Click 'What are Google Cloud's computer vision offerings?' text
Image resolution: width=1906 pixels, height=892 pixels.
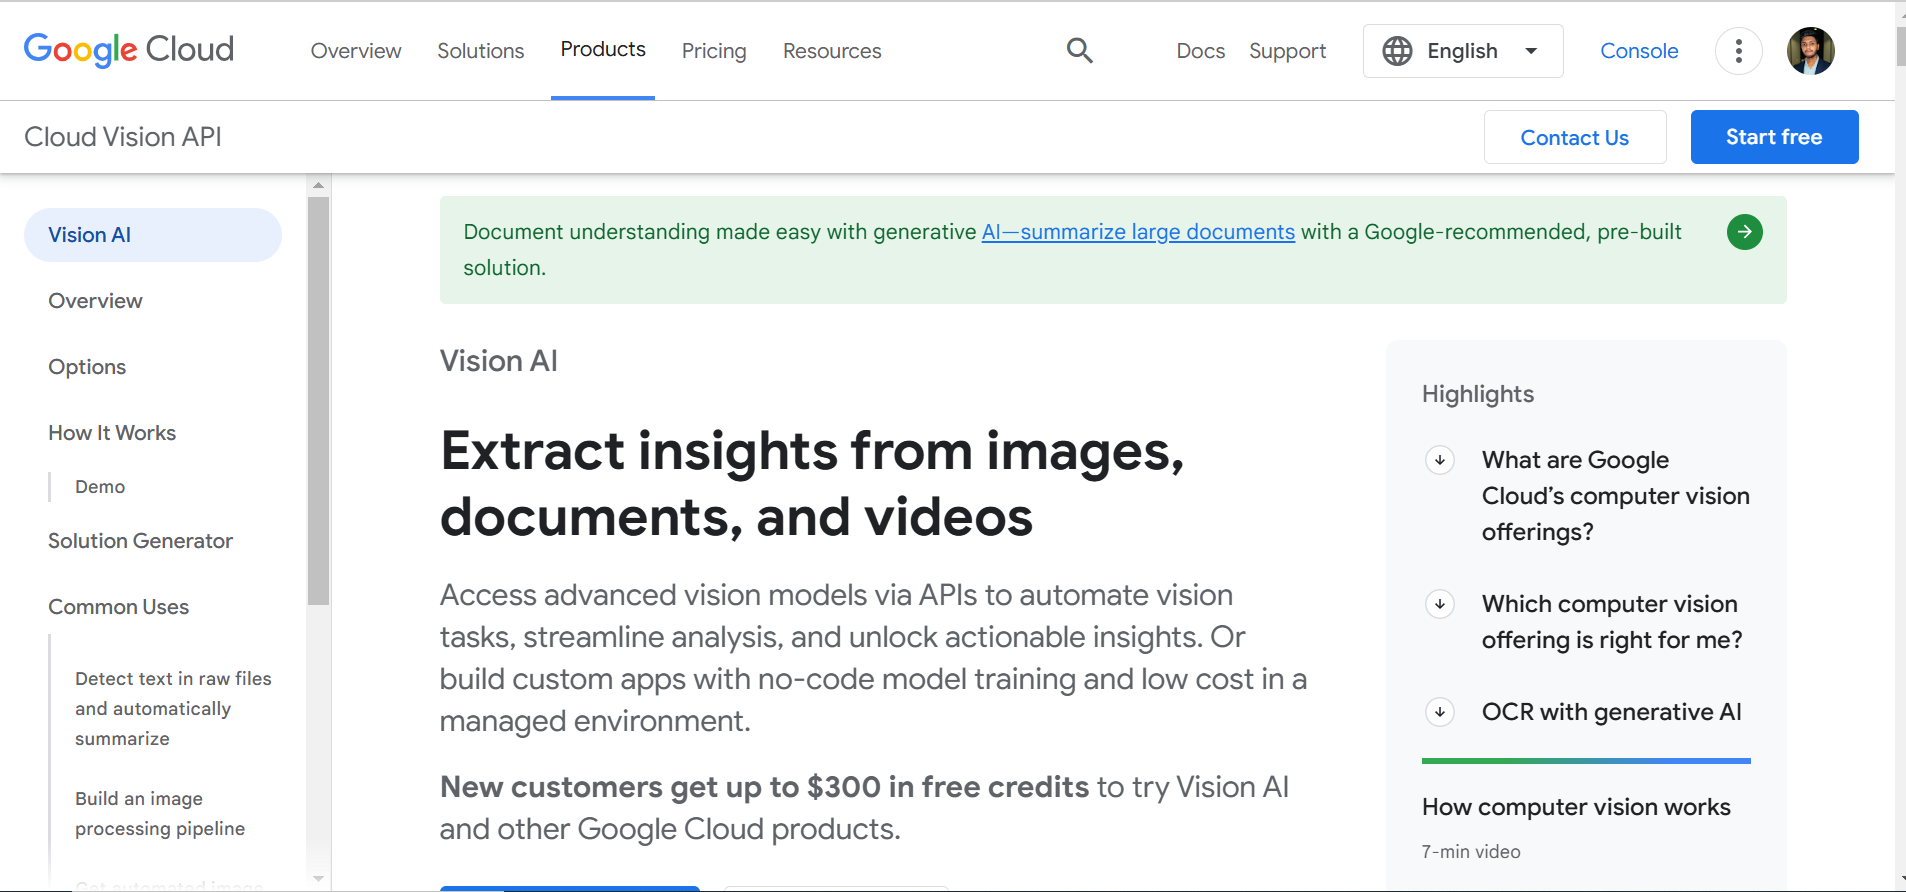click(1616, 496)
